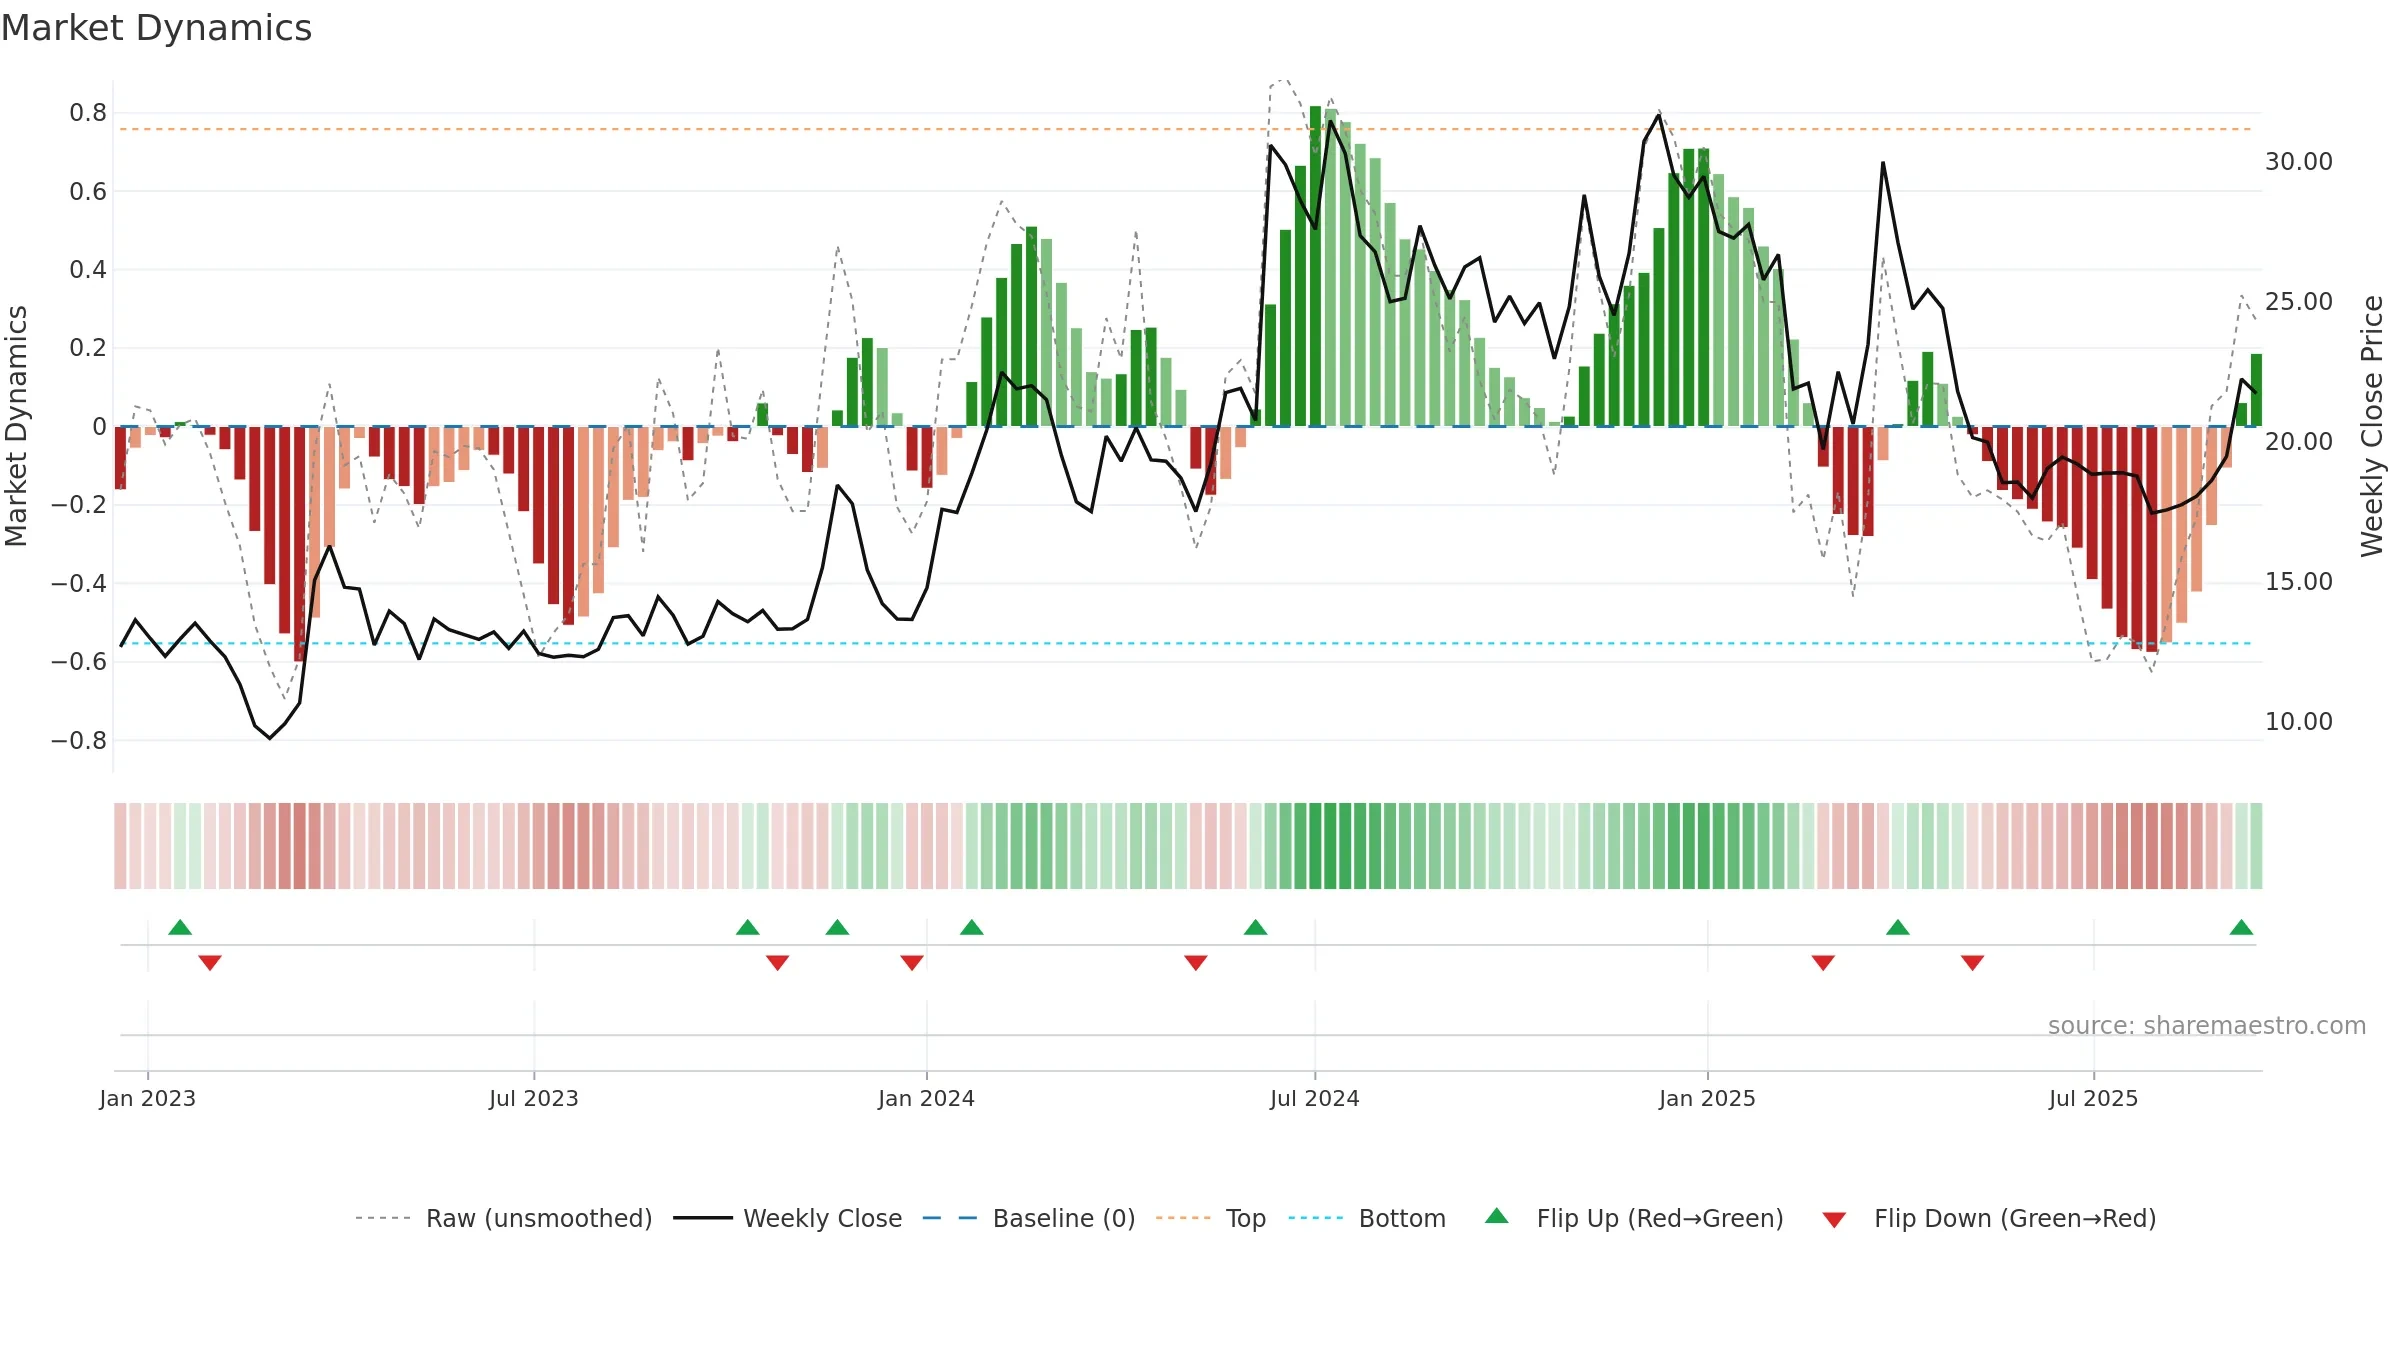Click the Flip Up marker just before Jul 2024
This screenshot has height=1350, width=2400.
(1256, 927)
